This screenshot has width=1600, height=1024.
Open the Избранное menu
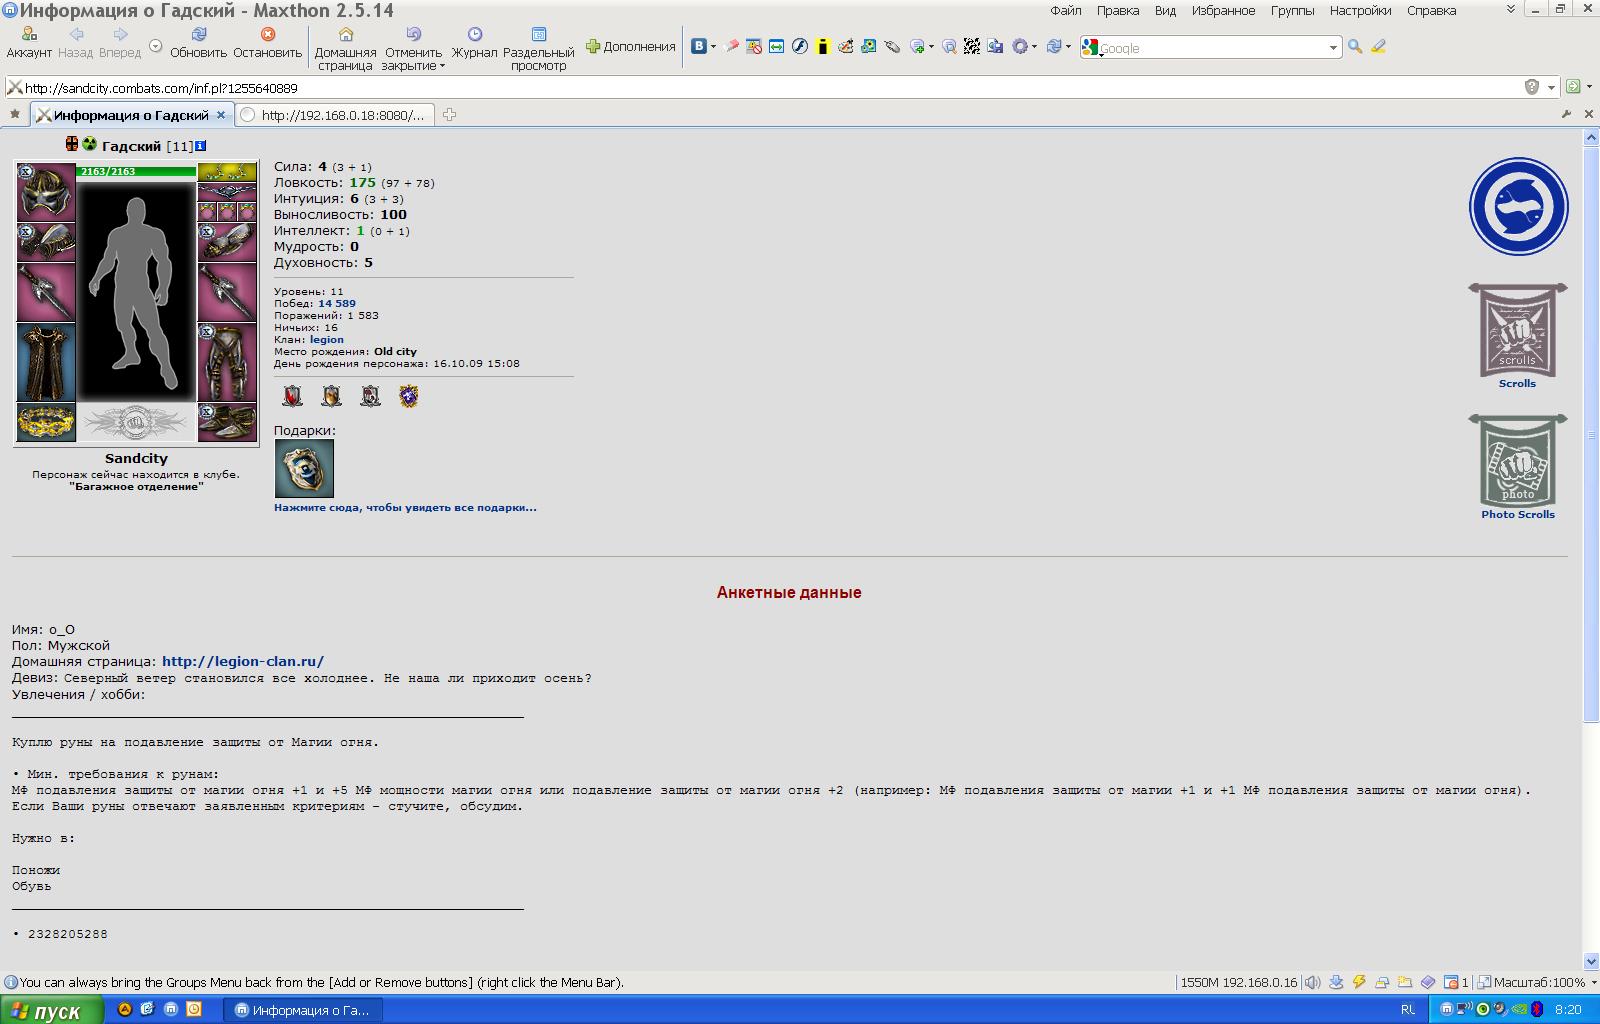coord(1223,10)
